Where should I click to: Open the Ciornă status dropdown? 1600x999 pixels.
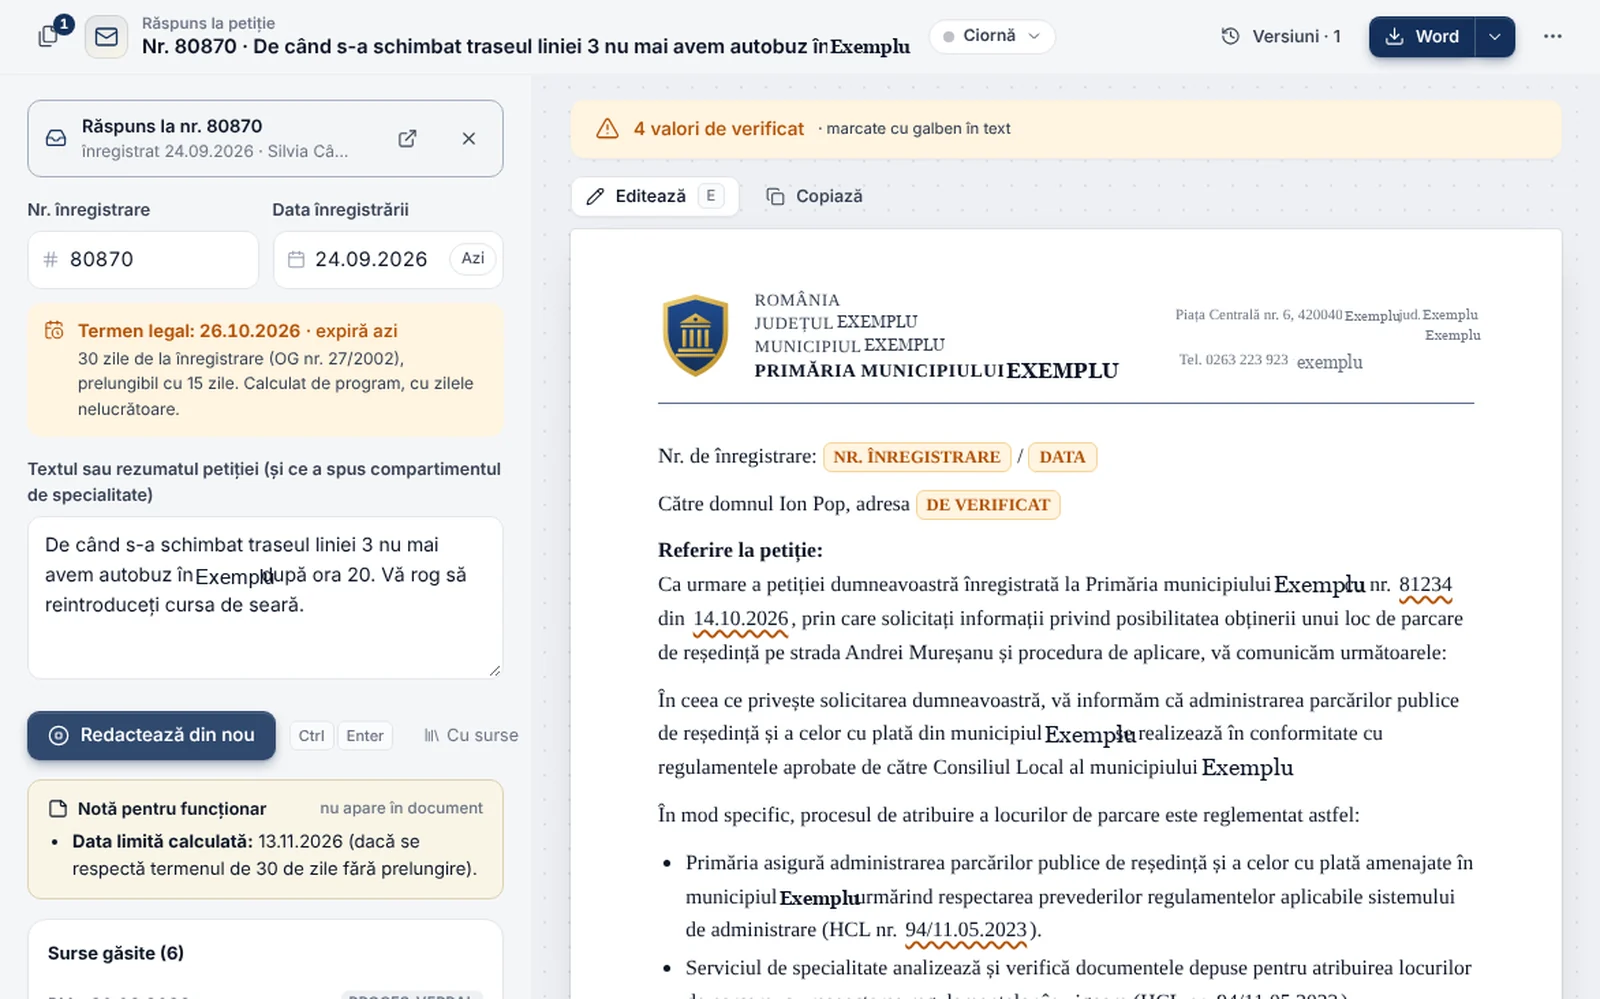click(992, 36)
